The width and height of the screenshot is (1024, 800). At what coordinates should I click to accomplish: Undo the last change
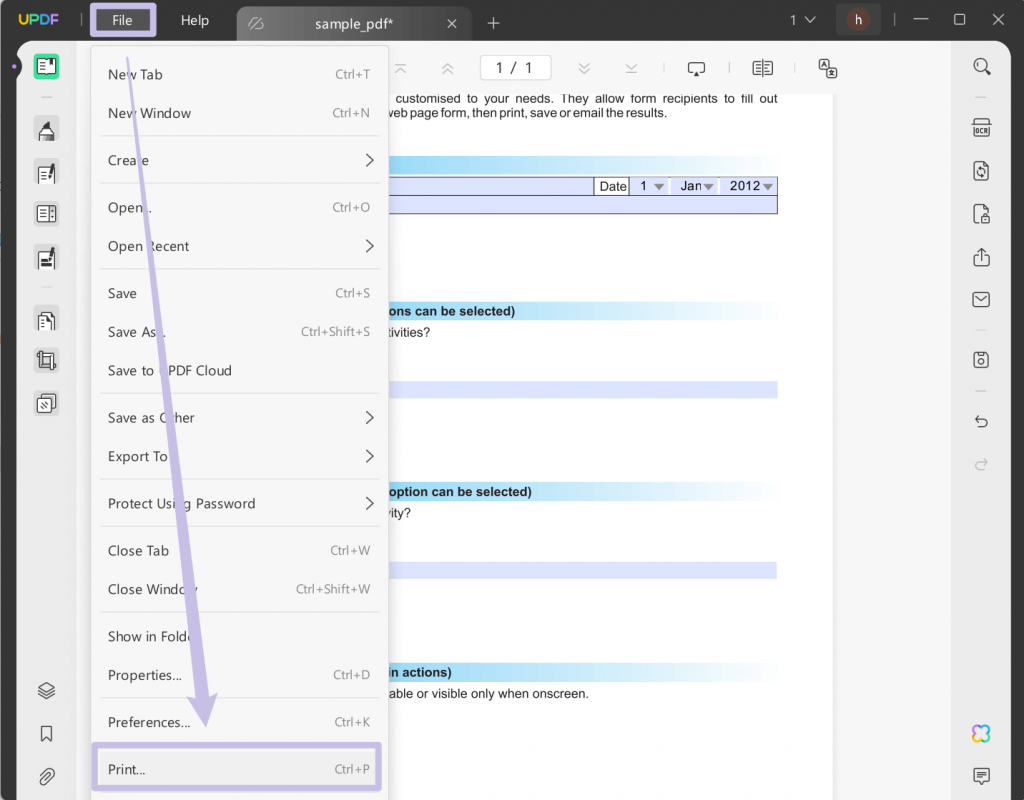981,421
